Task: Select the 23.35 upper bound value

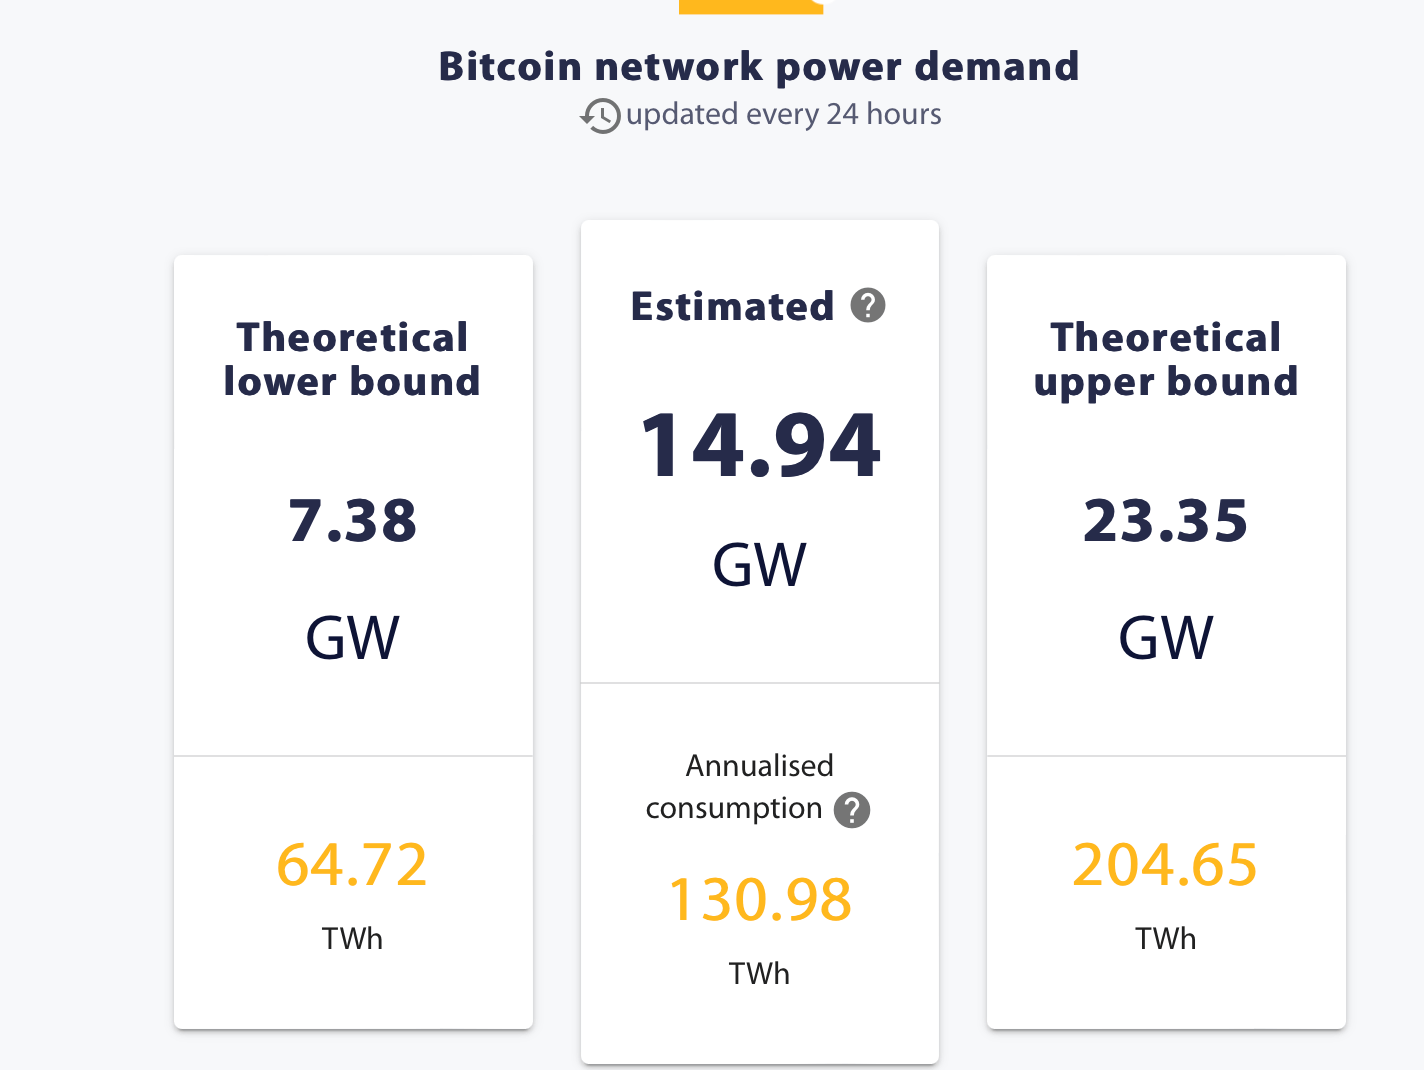Action: point(1165,521)
